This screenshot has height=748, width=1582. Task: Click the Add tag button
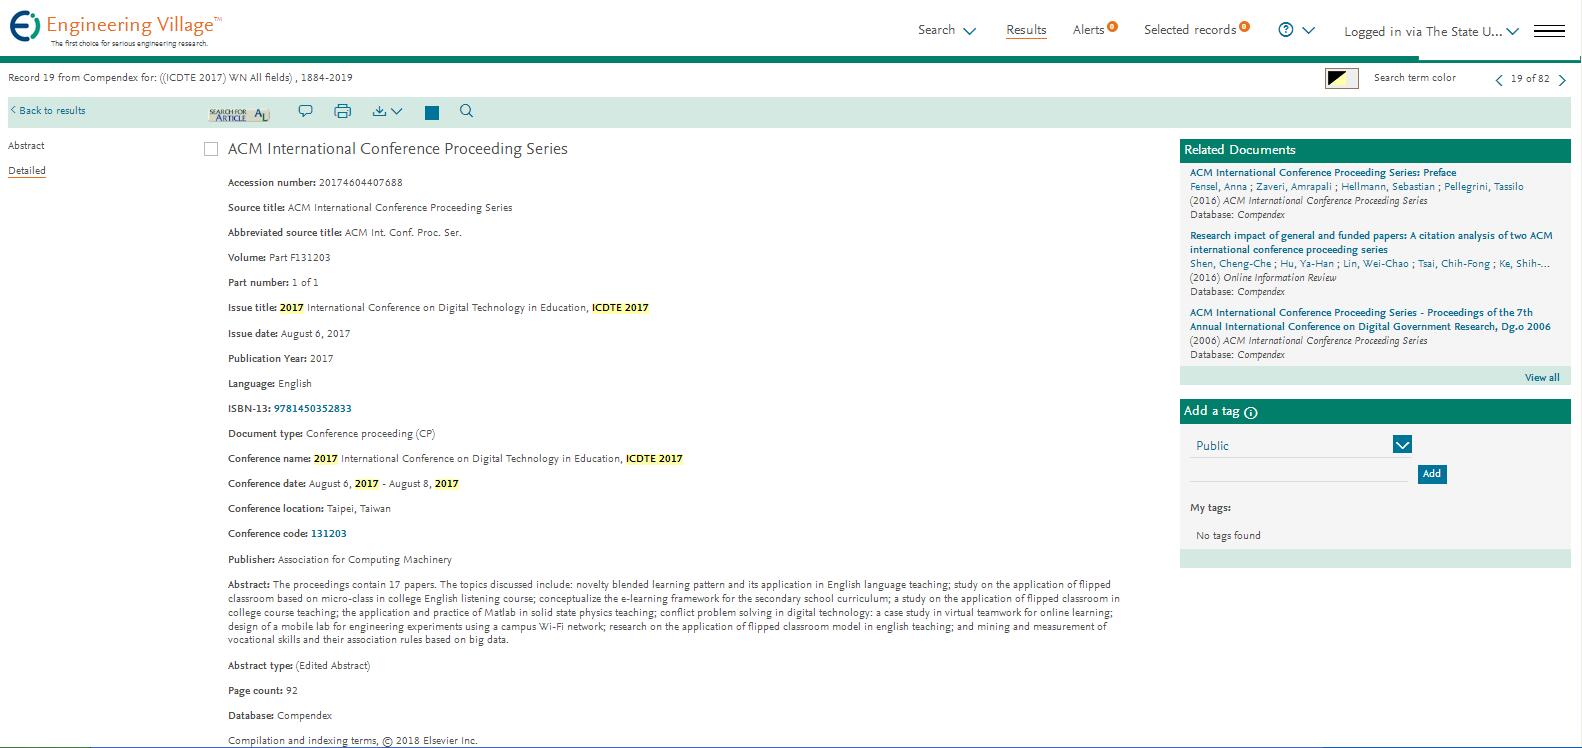pos(1432,474)
